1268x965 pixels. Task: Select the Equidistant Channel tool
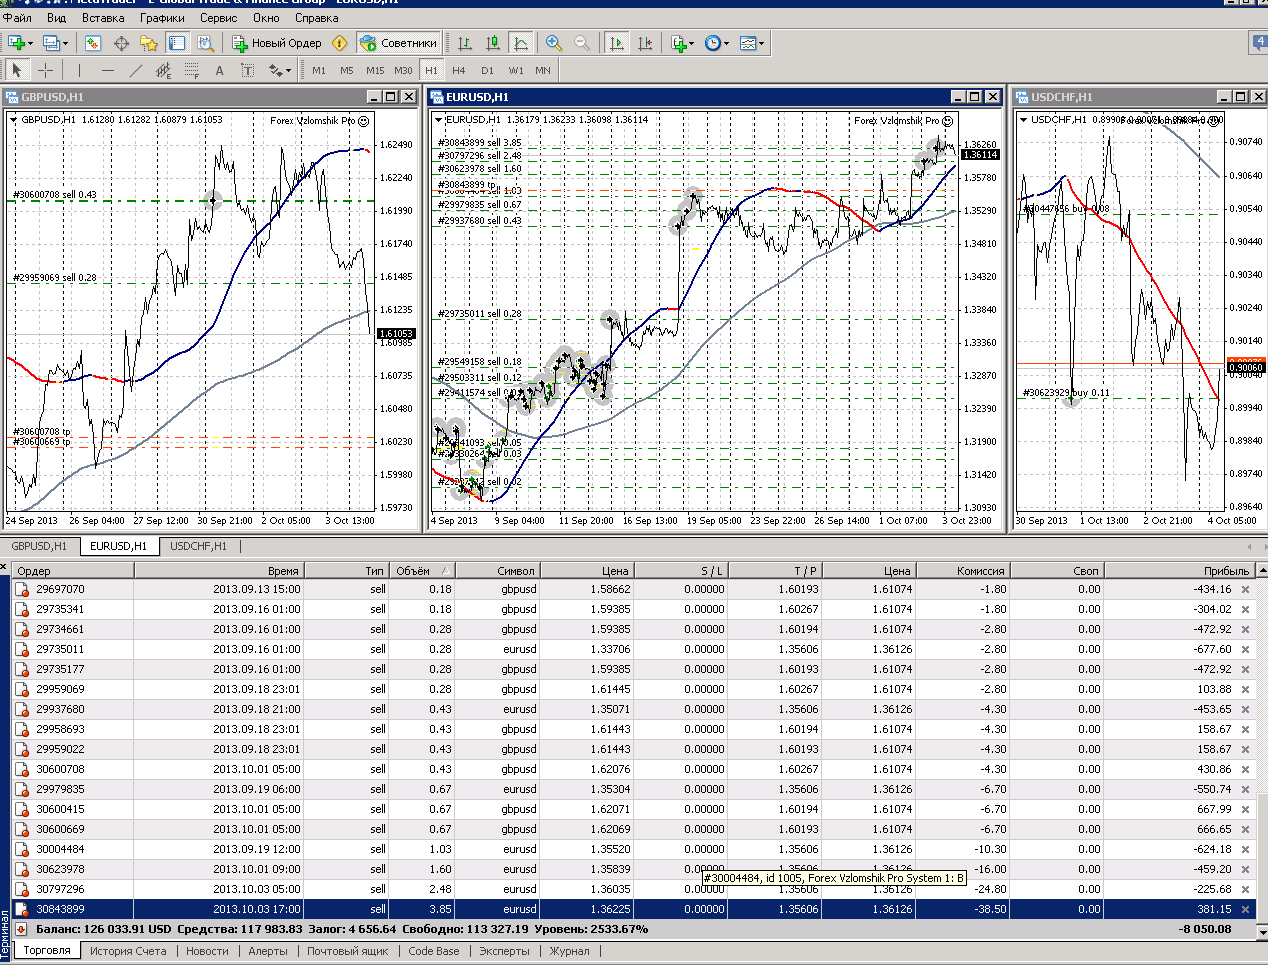click(163, 70)
